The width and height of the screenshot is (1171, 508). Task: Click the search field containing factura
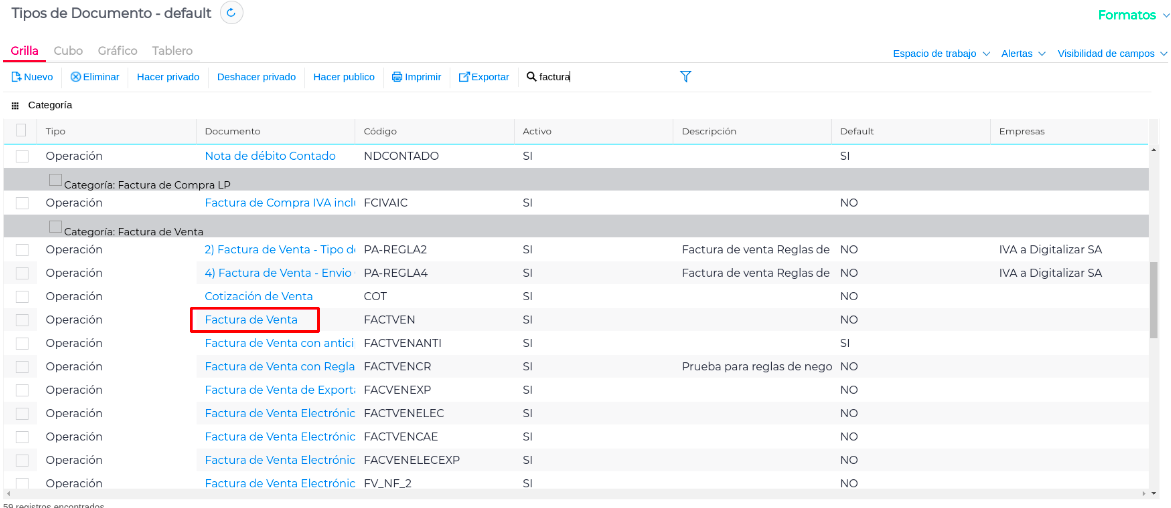[x=600, y=77]
